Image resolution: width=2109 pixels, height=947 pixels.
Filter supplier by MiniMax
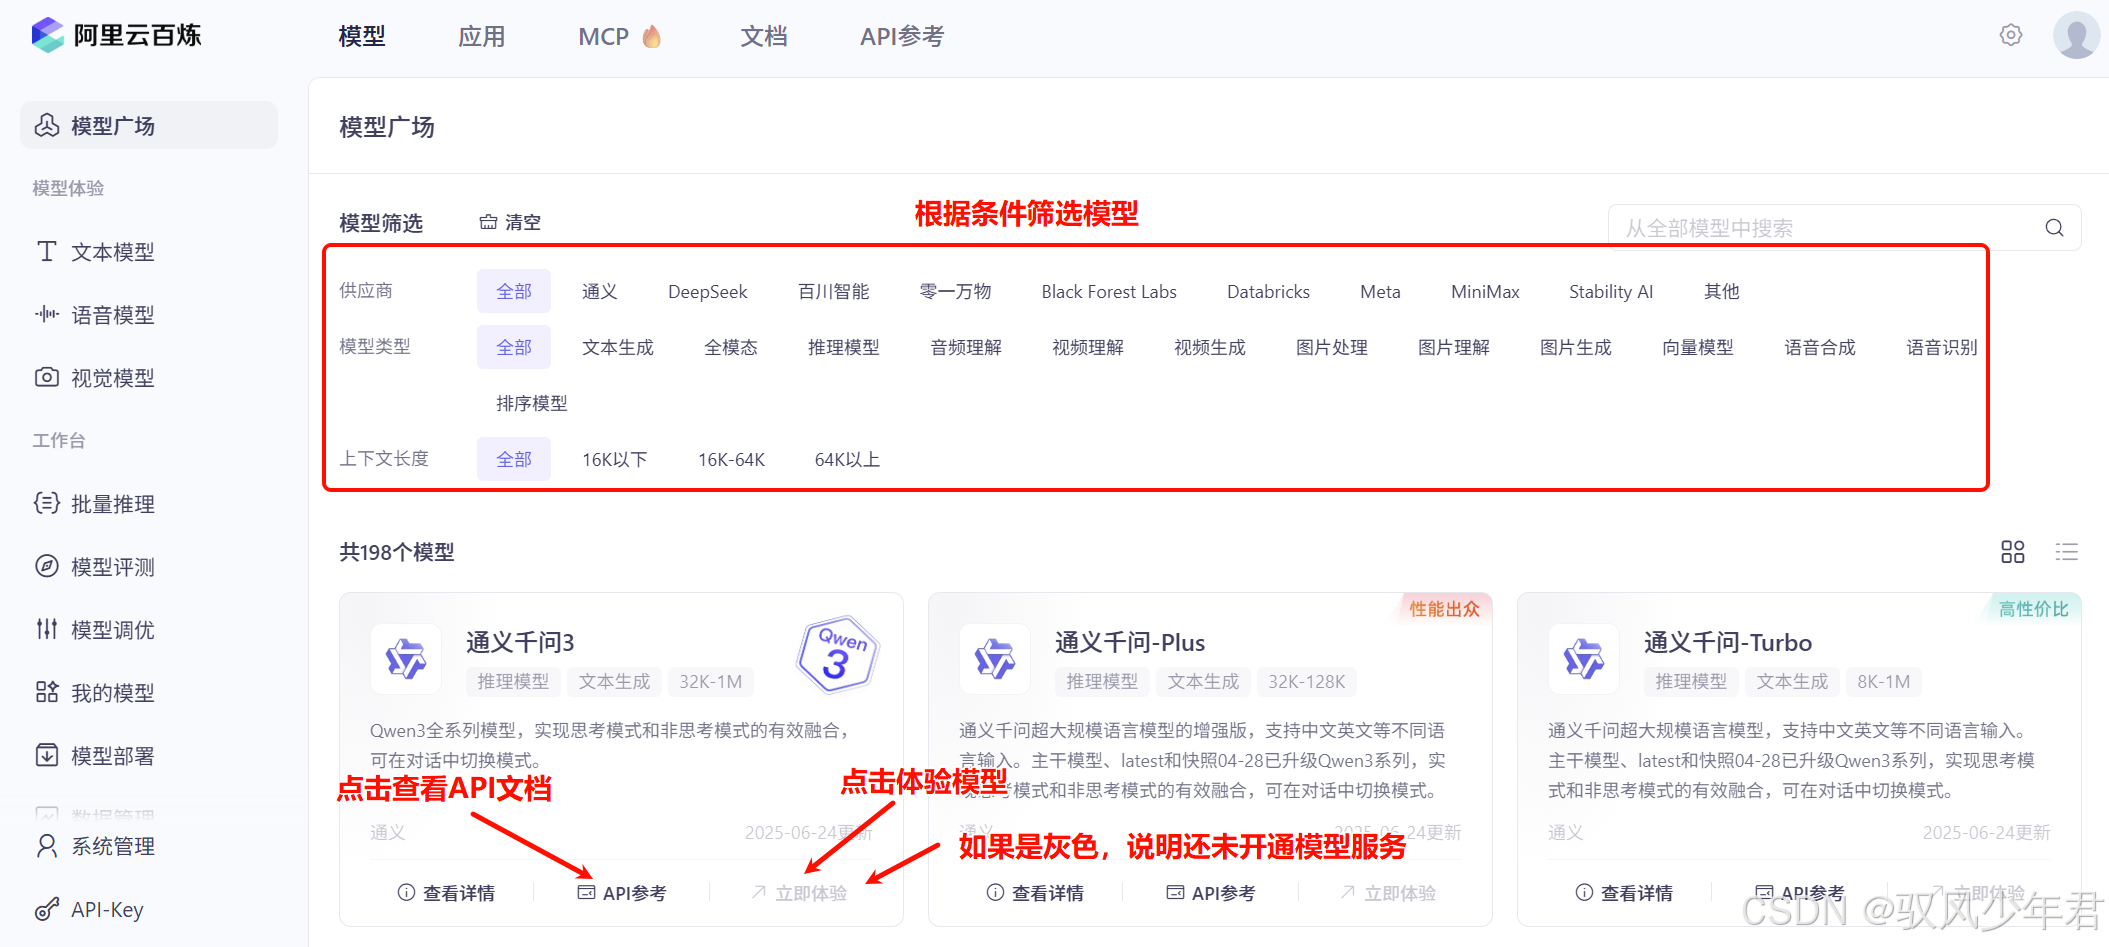(x=1485, y=291)
